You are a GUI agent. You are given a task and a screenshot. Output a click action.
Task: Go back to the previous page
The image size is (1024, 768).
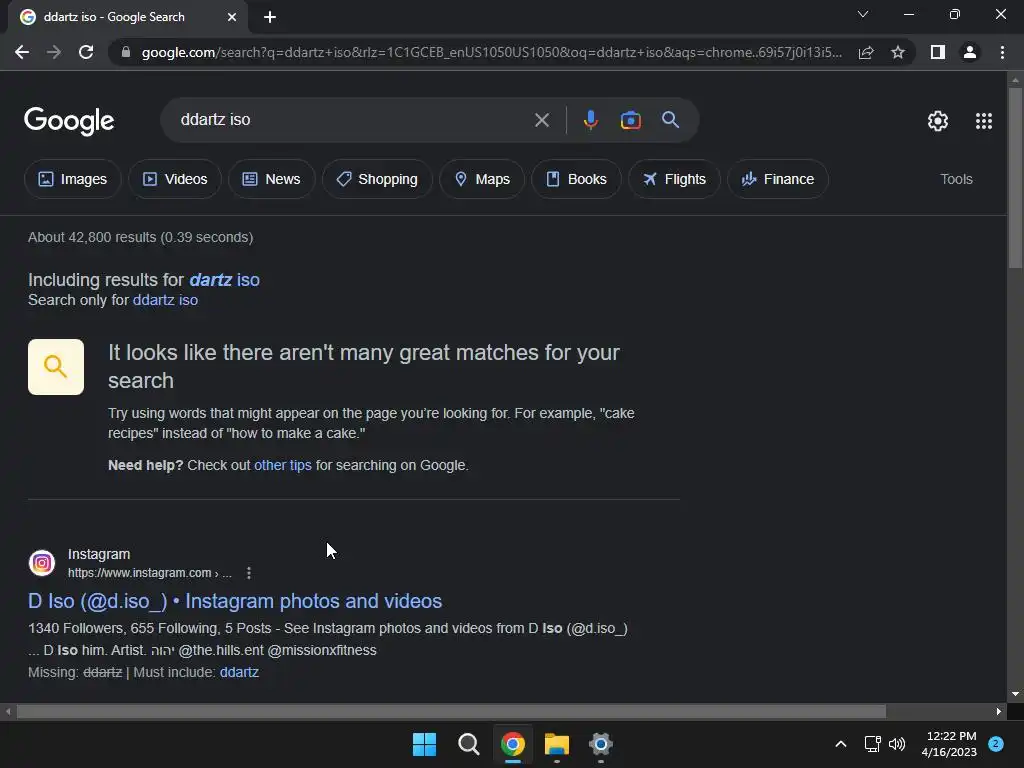click(x=22, y=52)
